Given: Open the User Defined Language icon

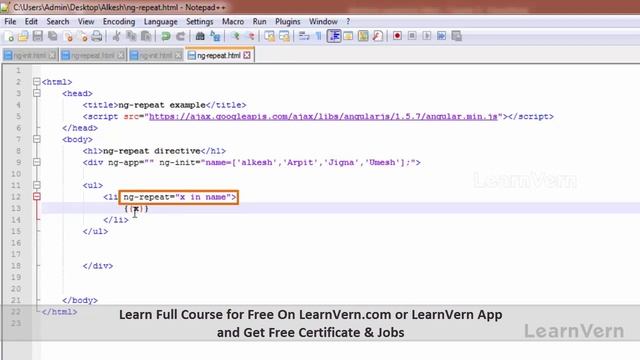Looking at the screenshot, I should pyautogui.click(x=348, y=36).
